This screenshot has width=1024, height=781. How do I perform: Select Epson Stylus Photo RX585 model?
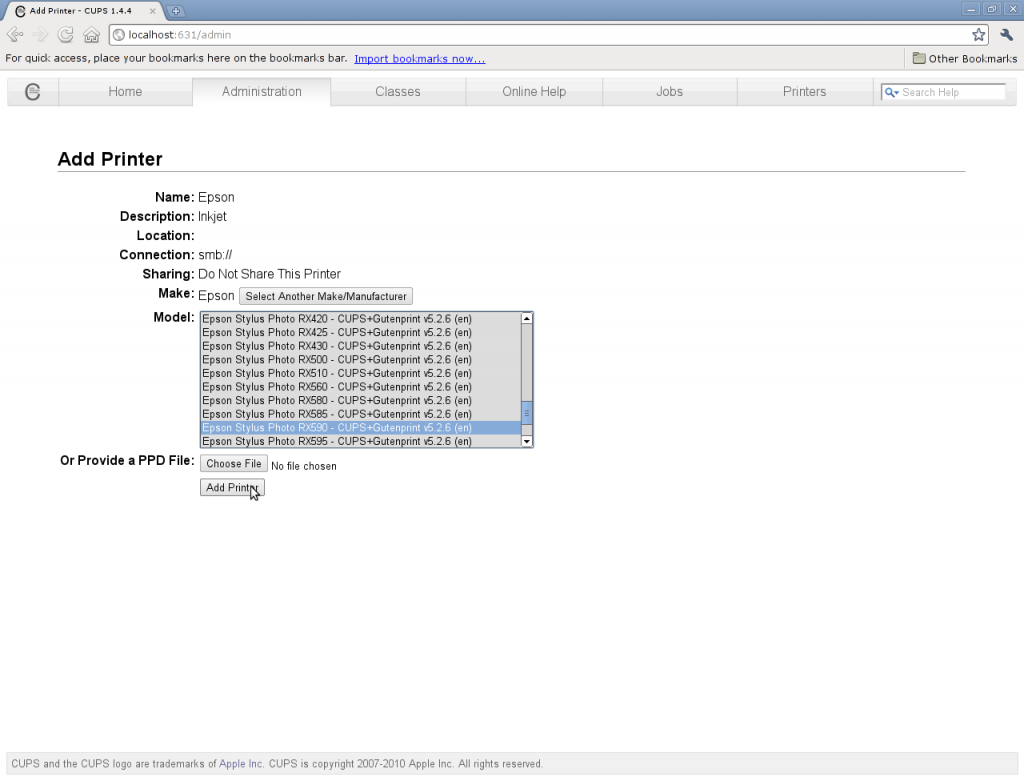click(361, 415)
